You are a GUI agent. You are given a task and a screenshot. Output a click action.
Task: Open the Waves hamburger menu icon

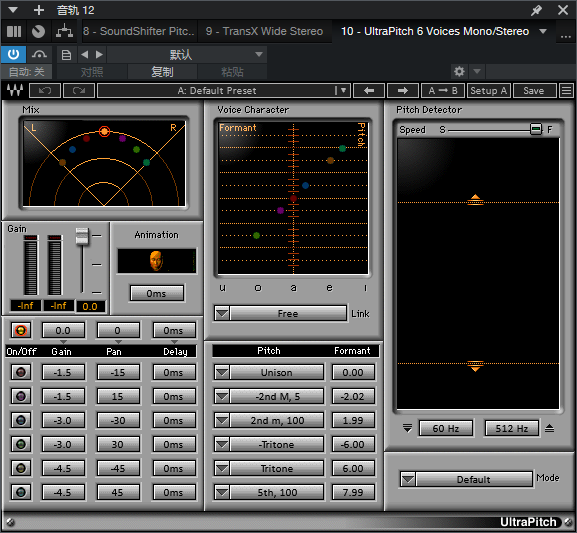(567, 91)
